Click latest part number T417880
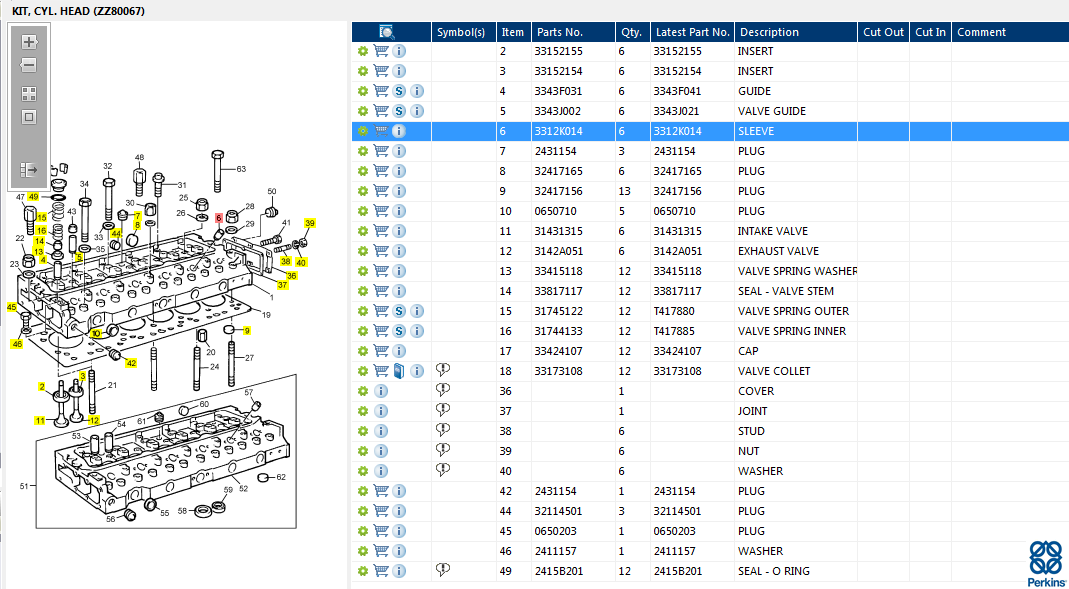 tap(674, 311)
